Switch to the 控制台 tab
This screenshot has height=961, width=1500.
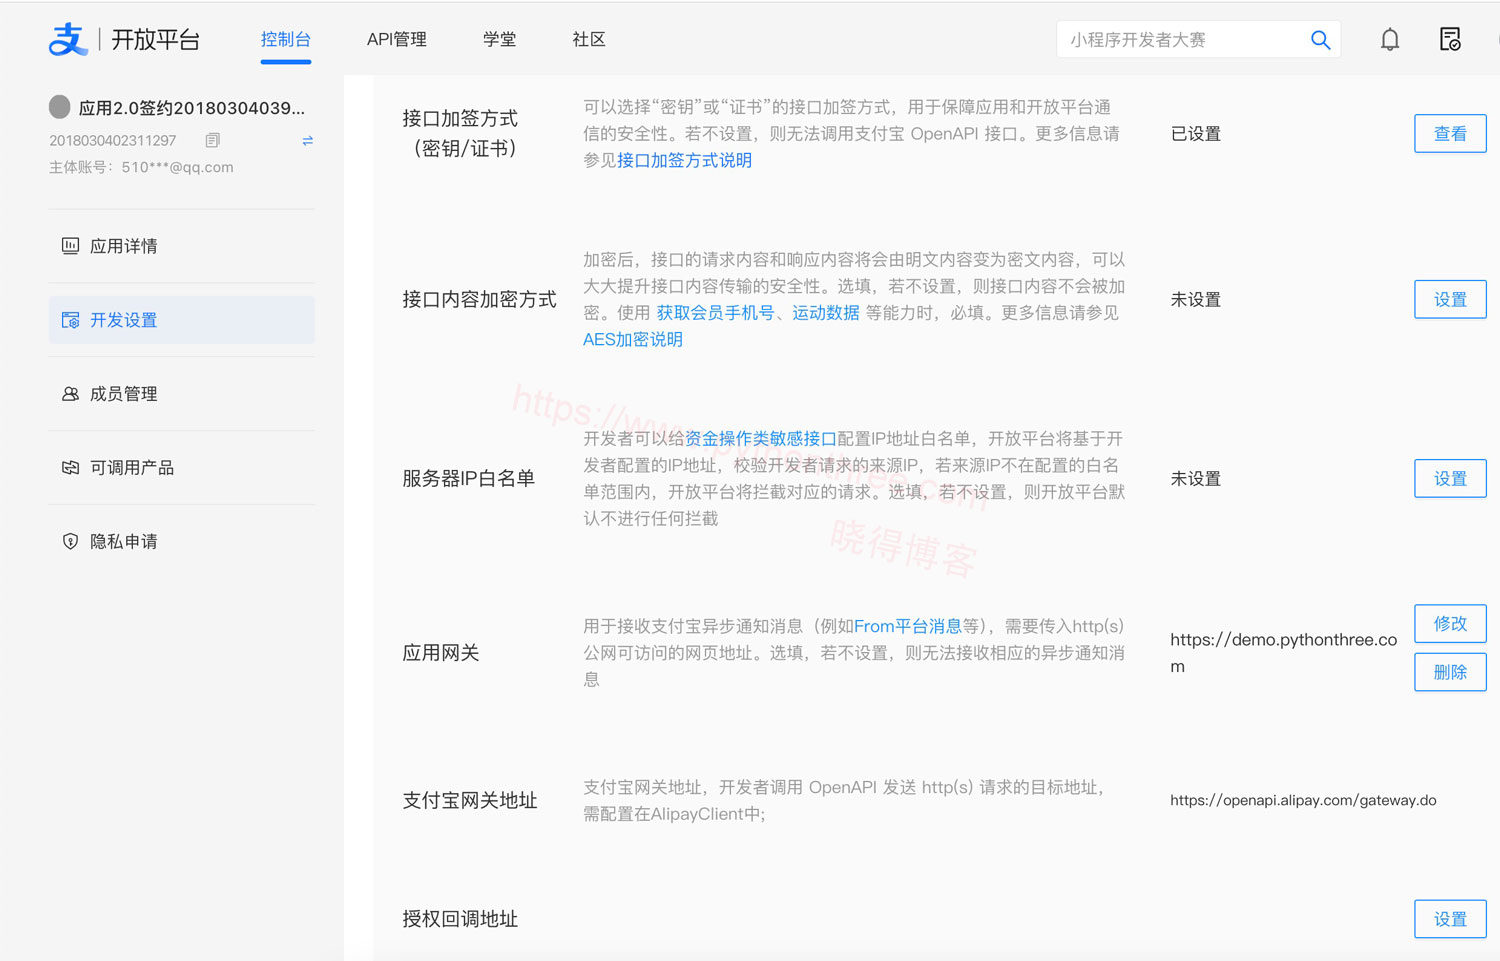[x=286, y=39]
